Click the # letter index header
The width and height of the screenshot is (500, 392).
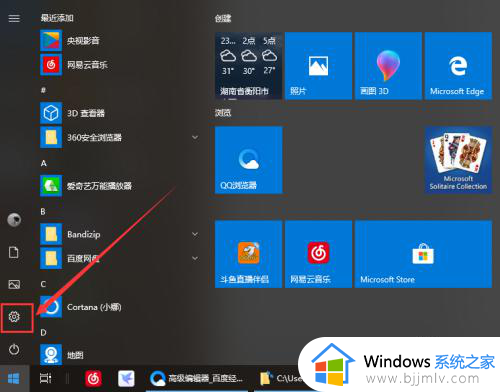point(43,90)
